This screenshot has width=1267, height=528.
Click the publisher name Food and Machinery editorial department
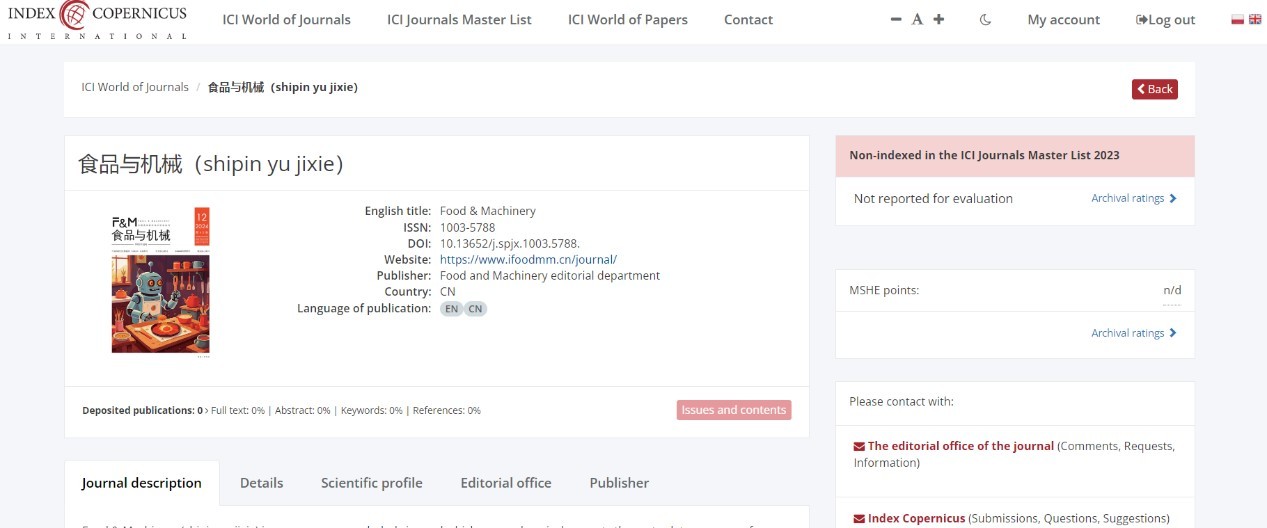(550, 275)
